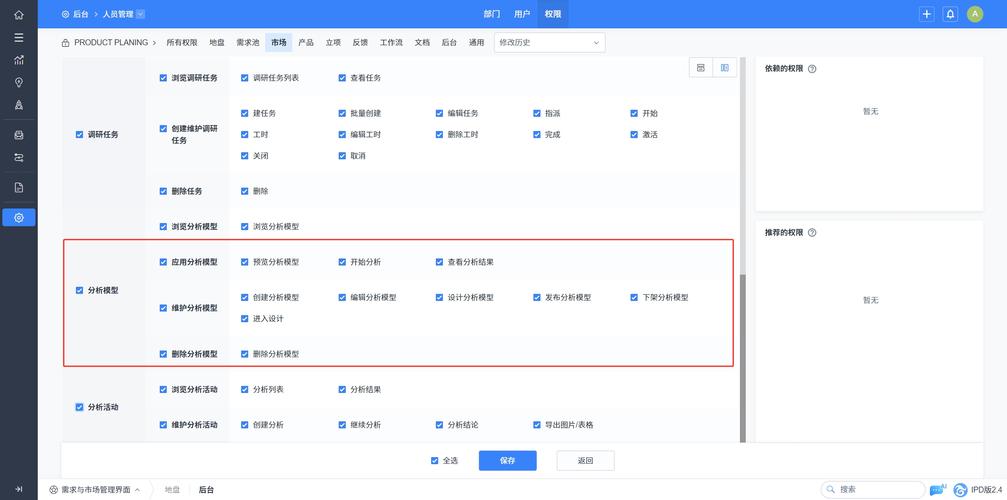Uncheck 指派 permission checkbox
1007x500 pixels.
click(537, 113)
